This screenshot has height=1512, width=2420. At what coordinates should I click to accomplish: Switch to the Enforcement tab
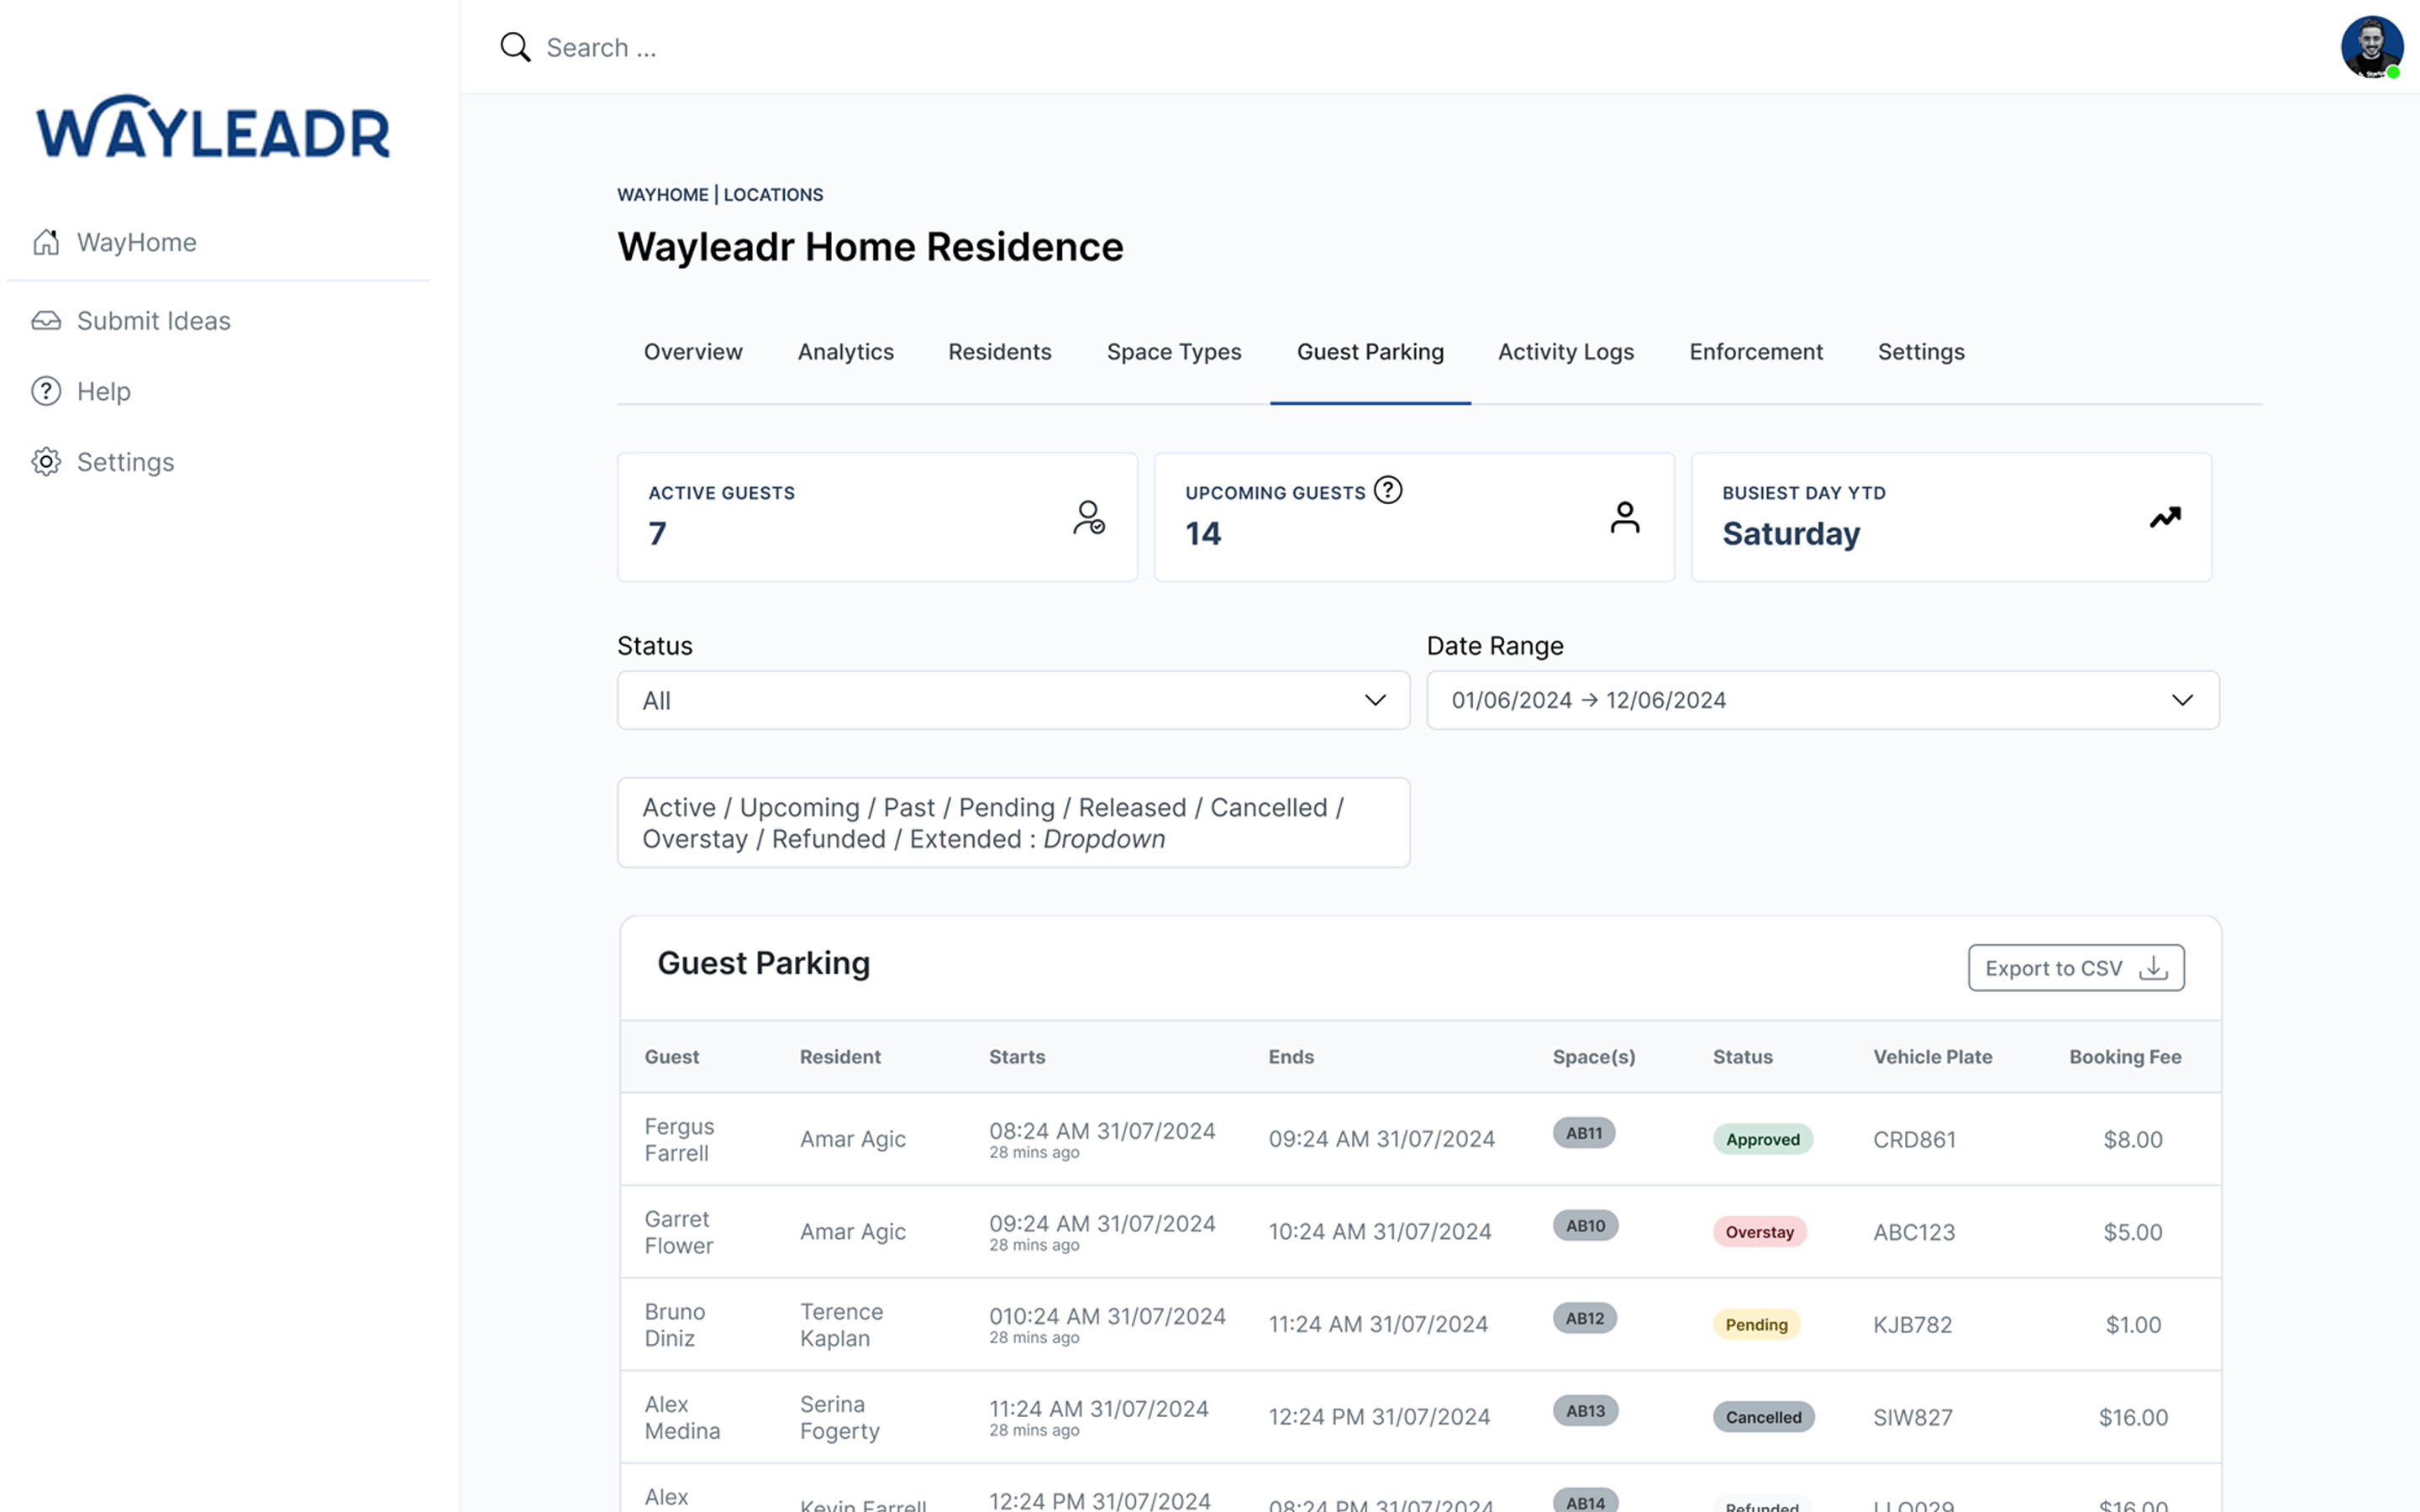(x=1754, y=352)
